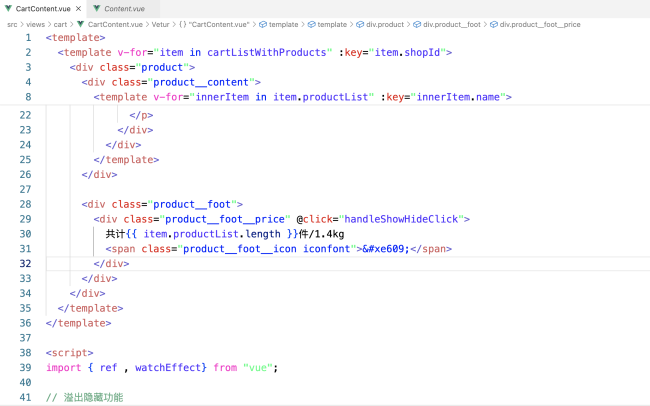Click the cube icon before first template breadcrumb
The height and width of the screenshot is (406, 650).
[263, 24]
